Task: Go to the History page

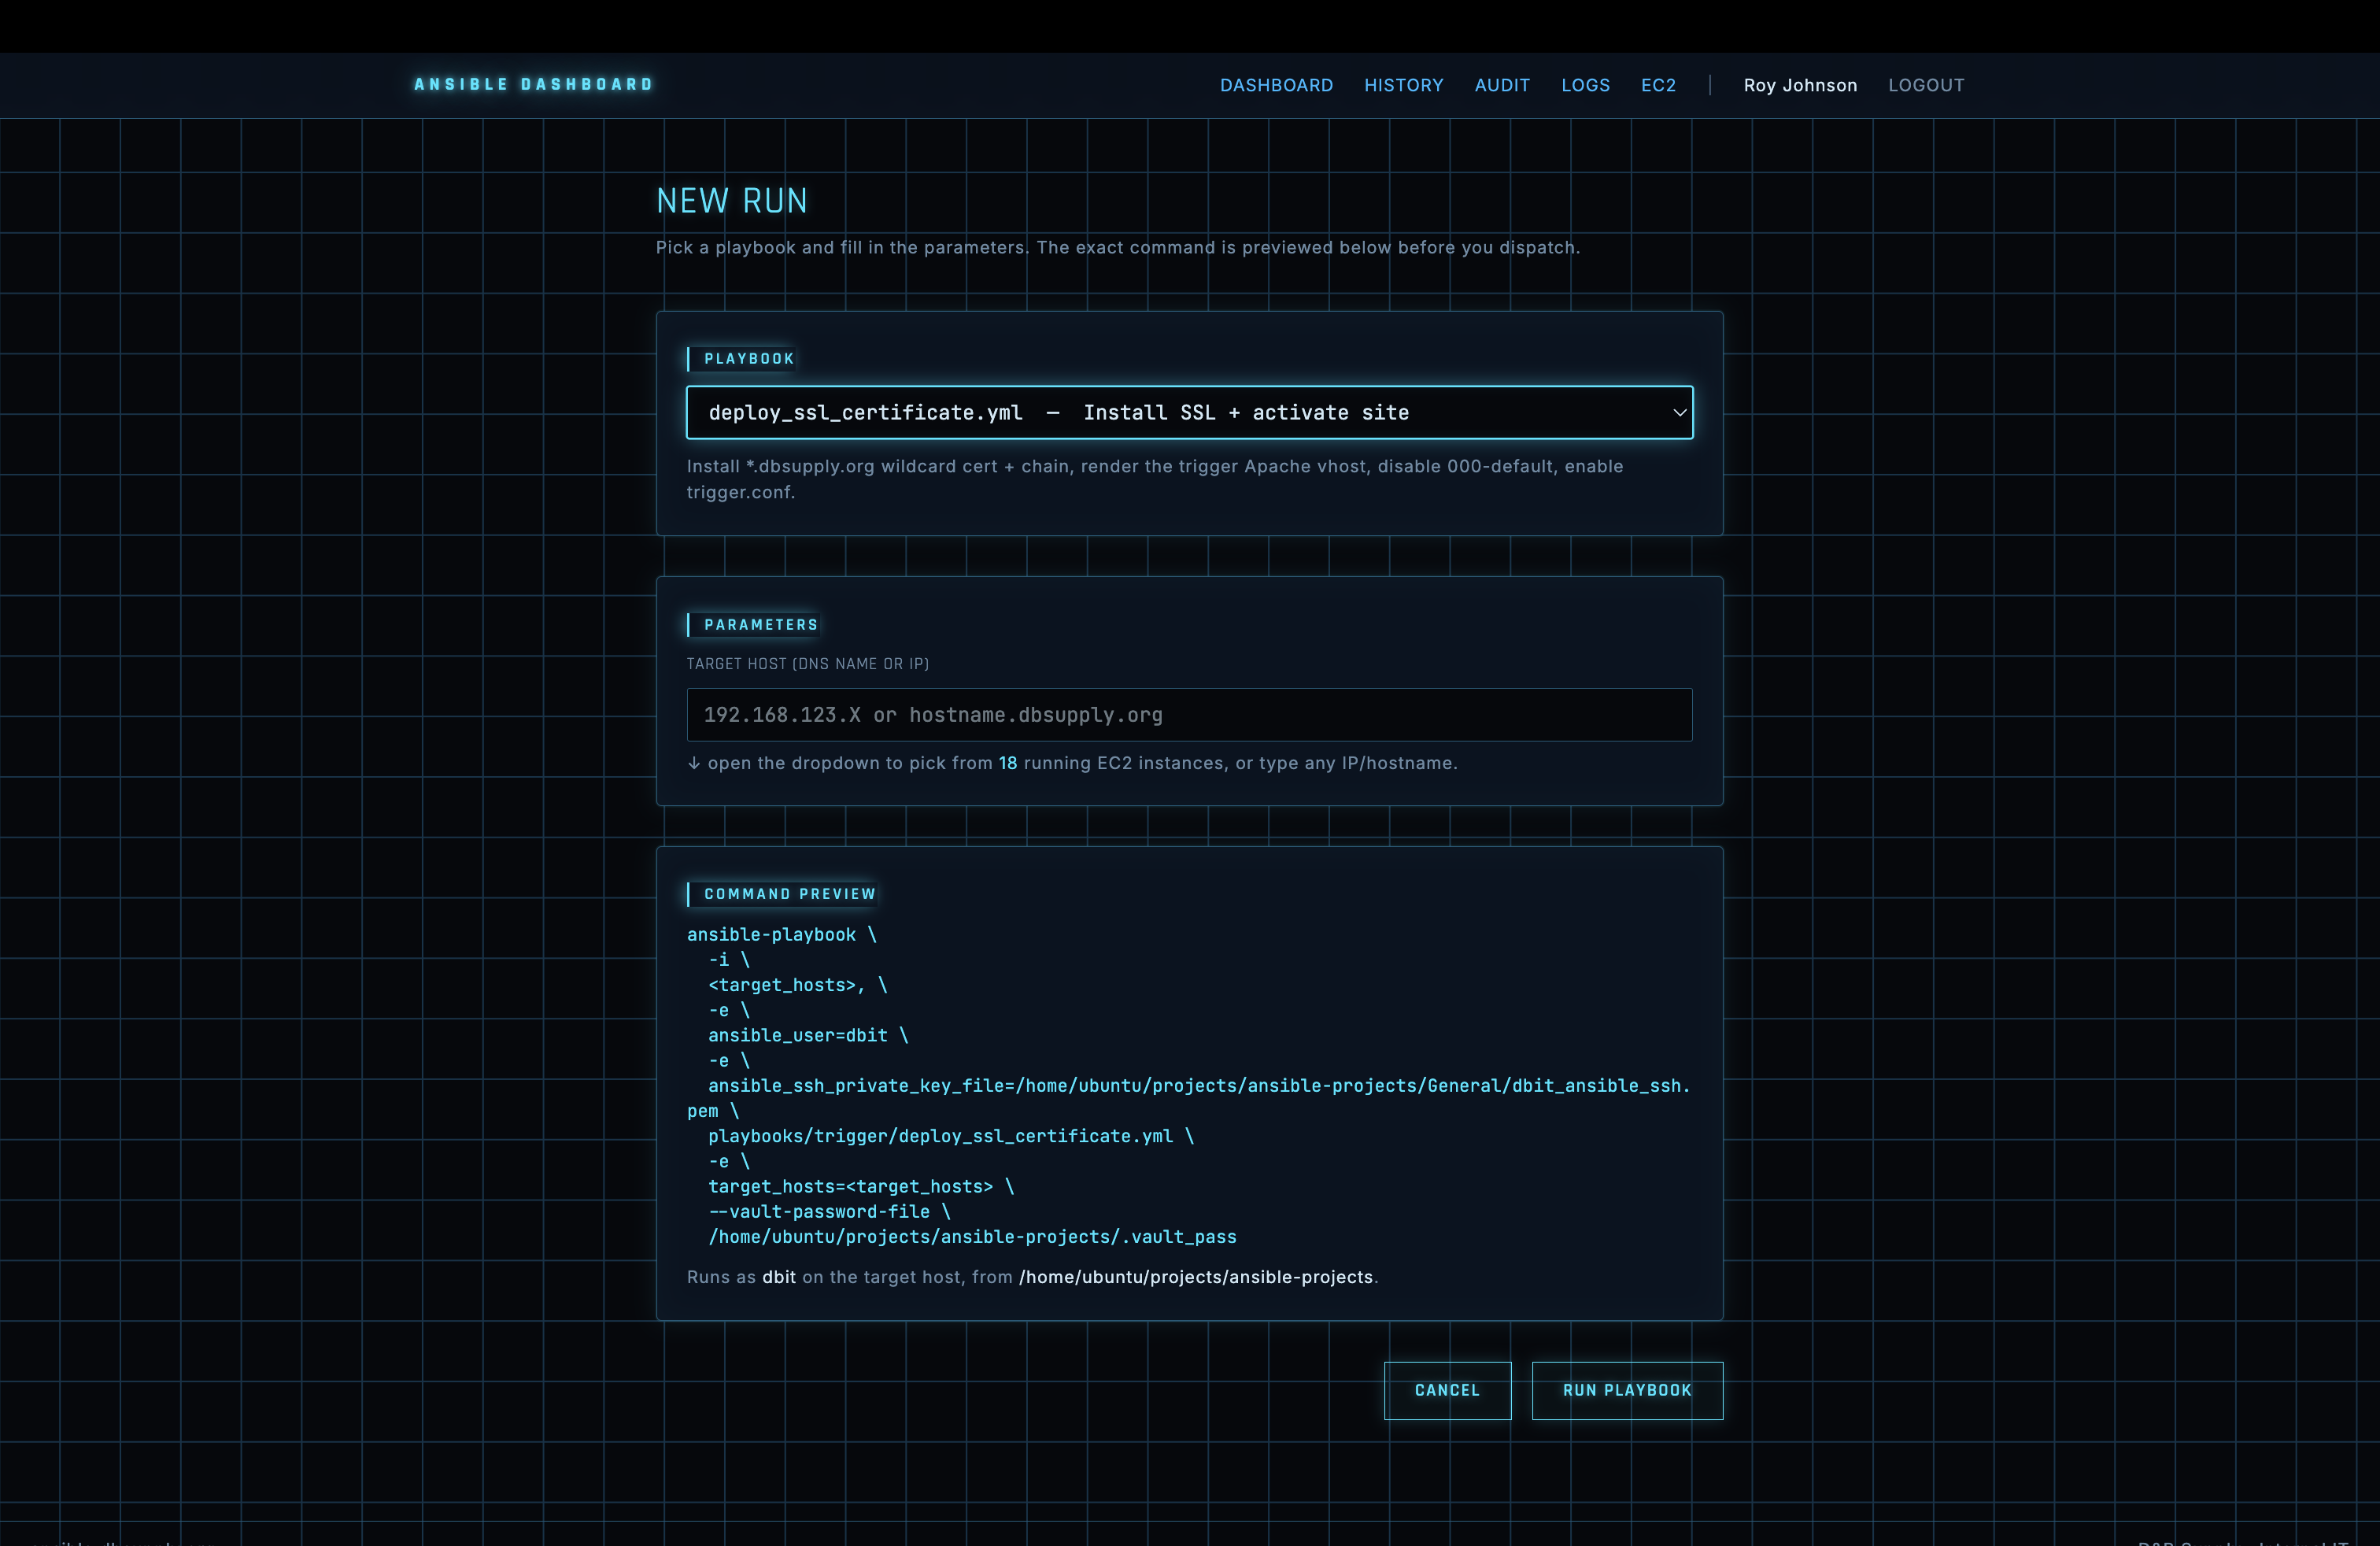Action: point(1403,85)
